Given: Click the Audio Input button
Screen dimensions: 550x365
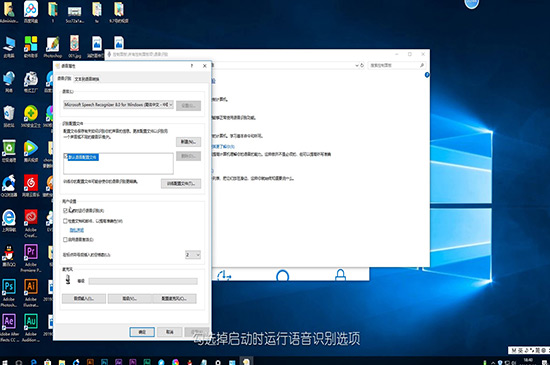Looking at the screenshot, I should pos(84,298).
